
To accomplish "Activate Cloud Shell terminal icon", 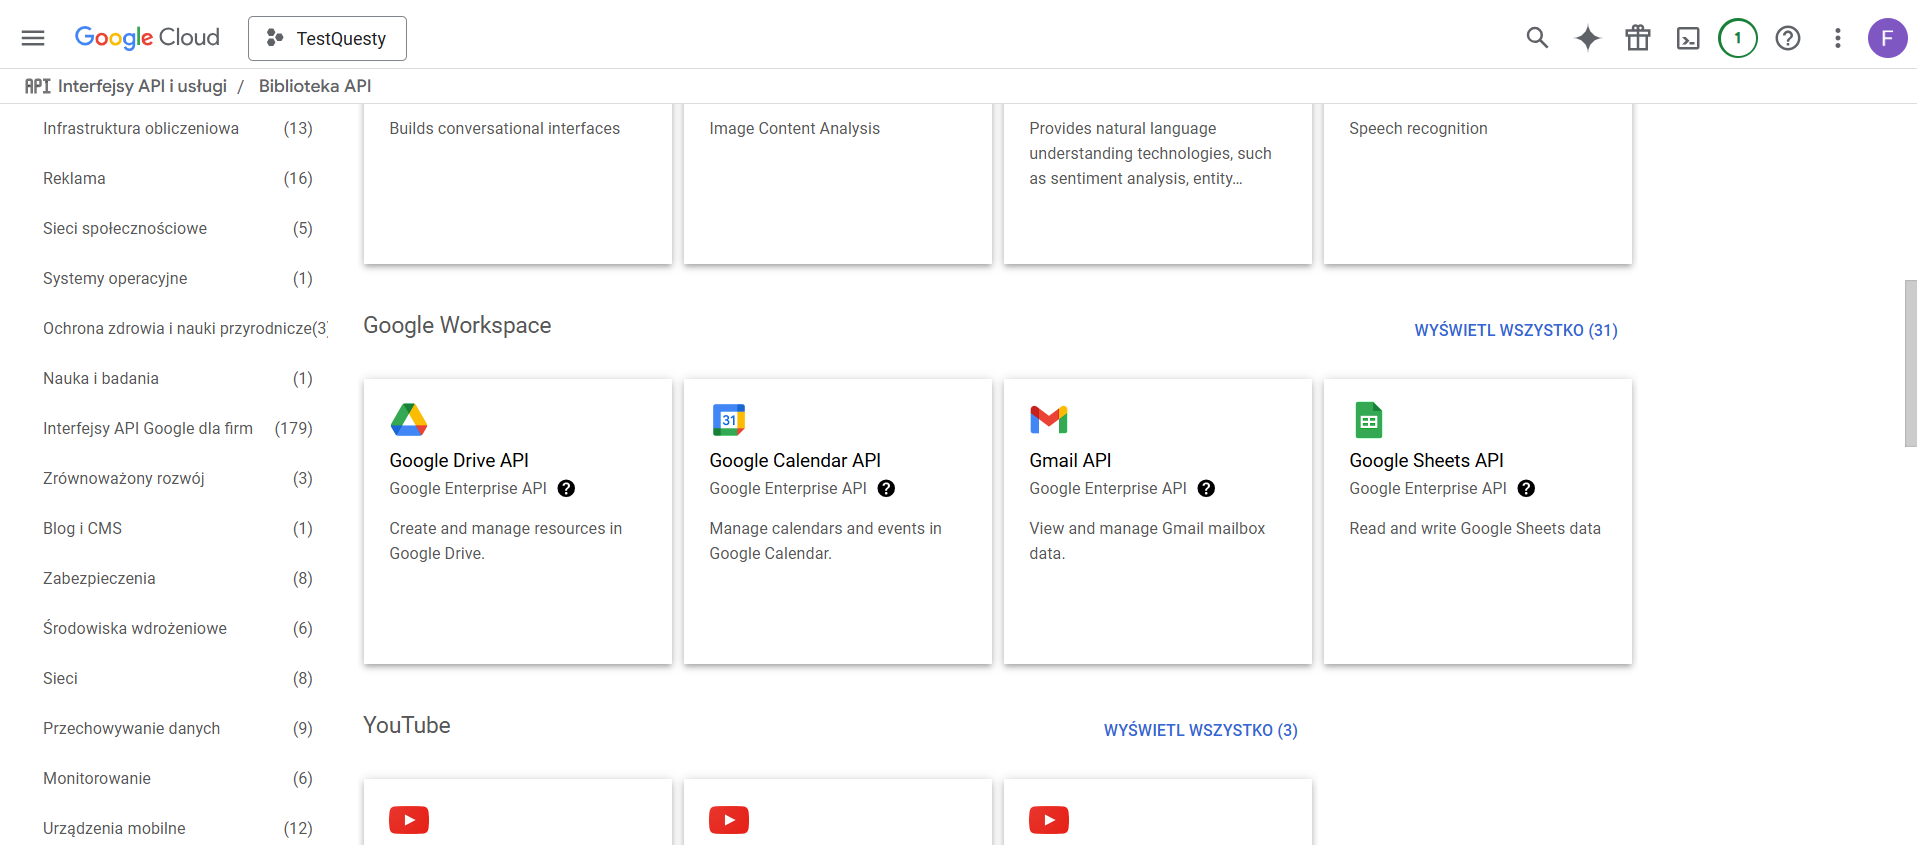I will (1688, 39).
